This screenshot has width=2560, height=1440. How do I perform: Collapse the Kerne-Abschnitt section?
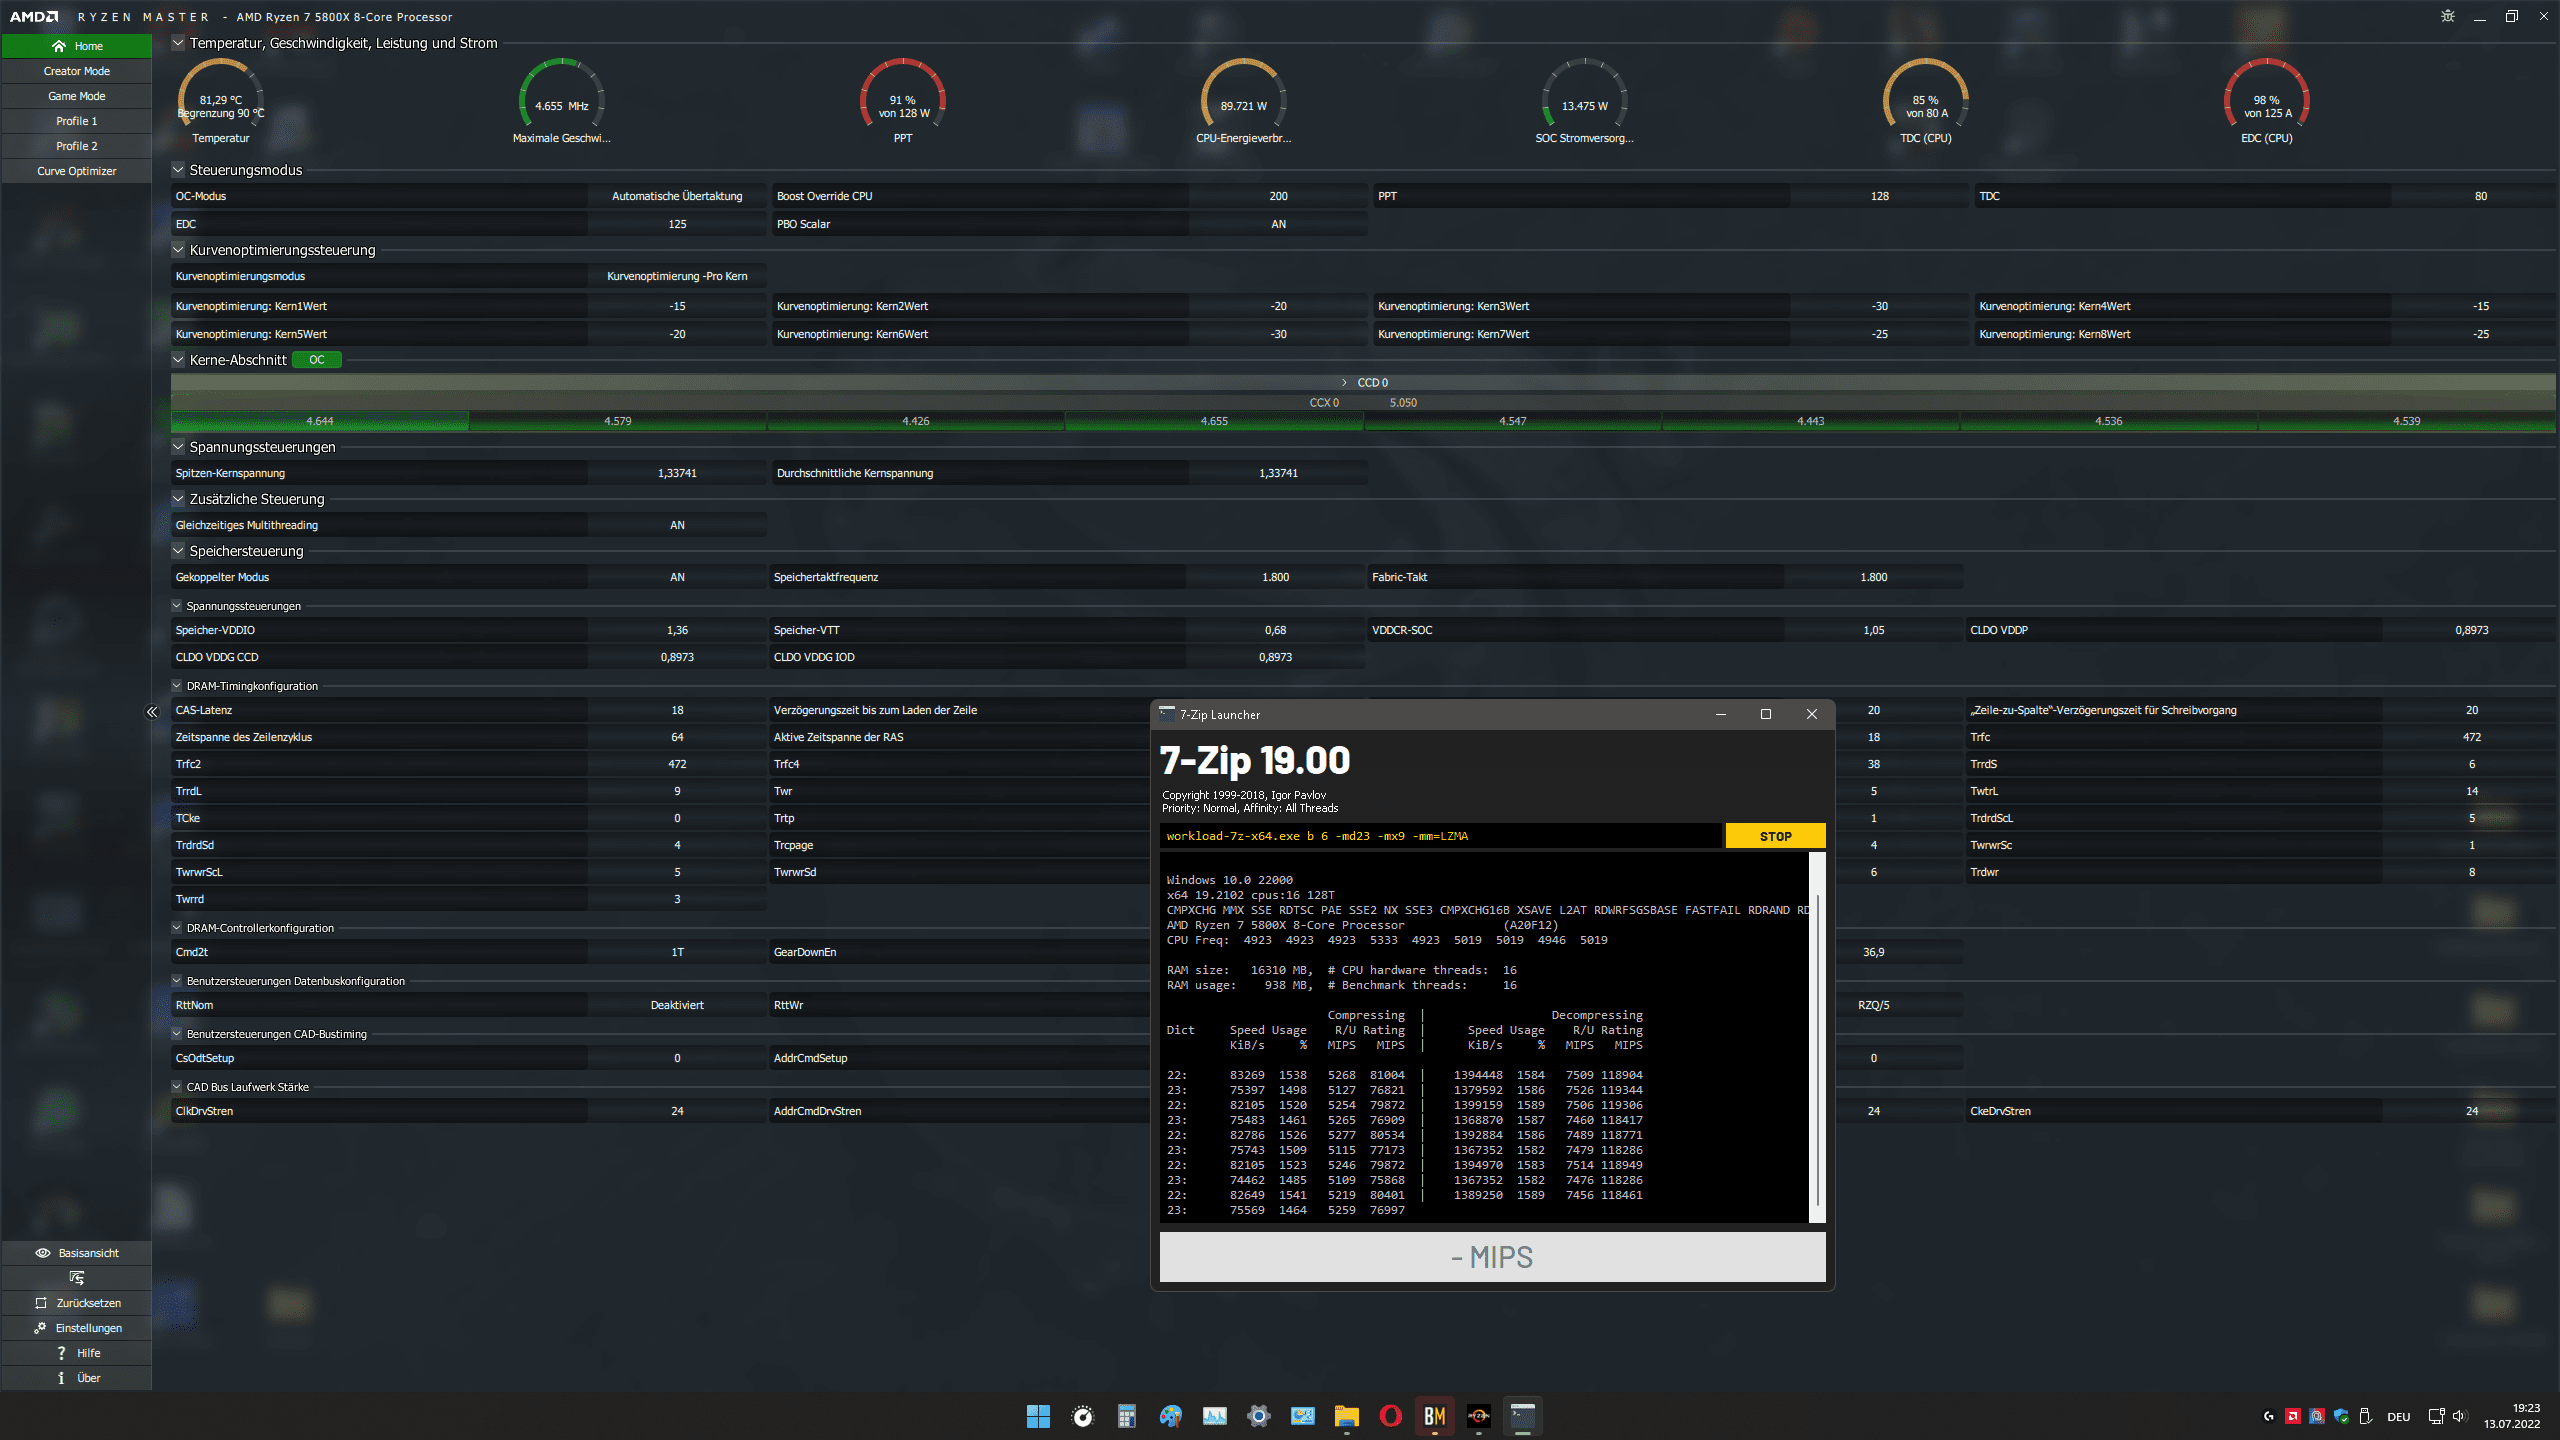point(178,360)
